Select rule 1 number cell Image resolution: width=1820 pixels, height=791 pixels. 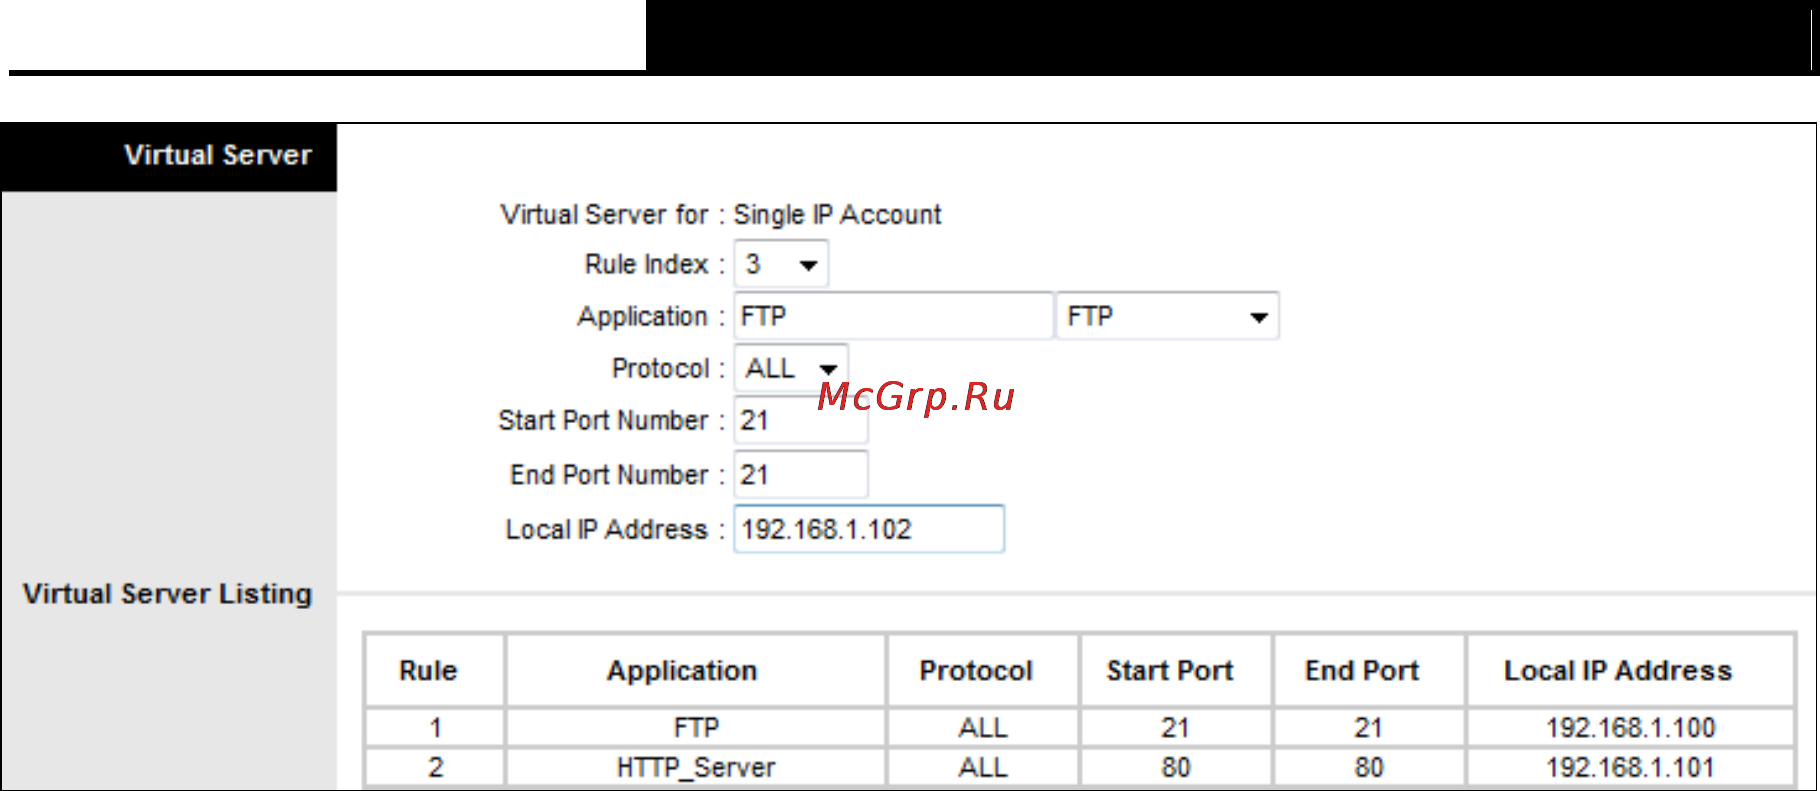(435, 727)
